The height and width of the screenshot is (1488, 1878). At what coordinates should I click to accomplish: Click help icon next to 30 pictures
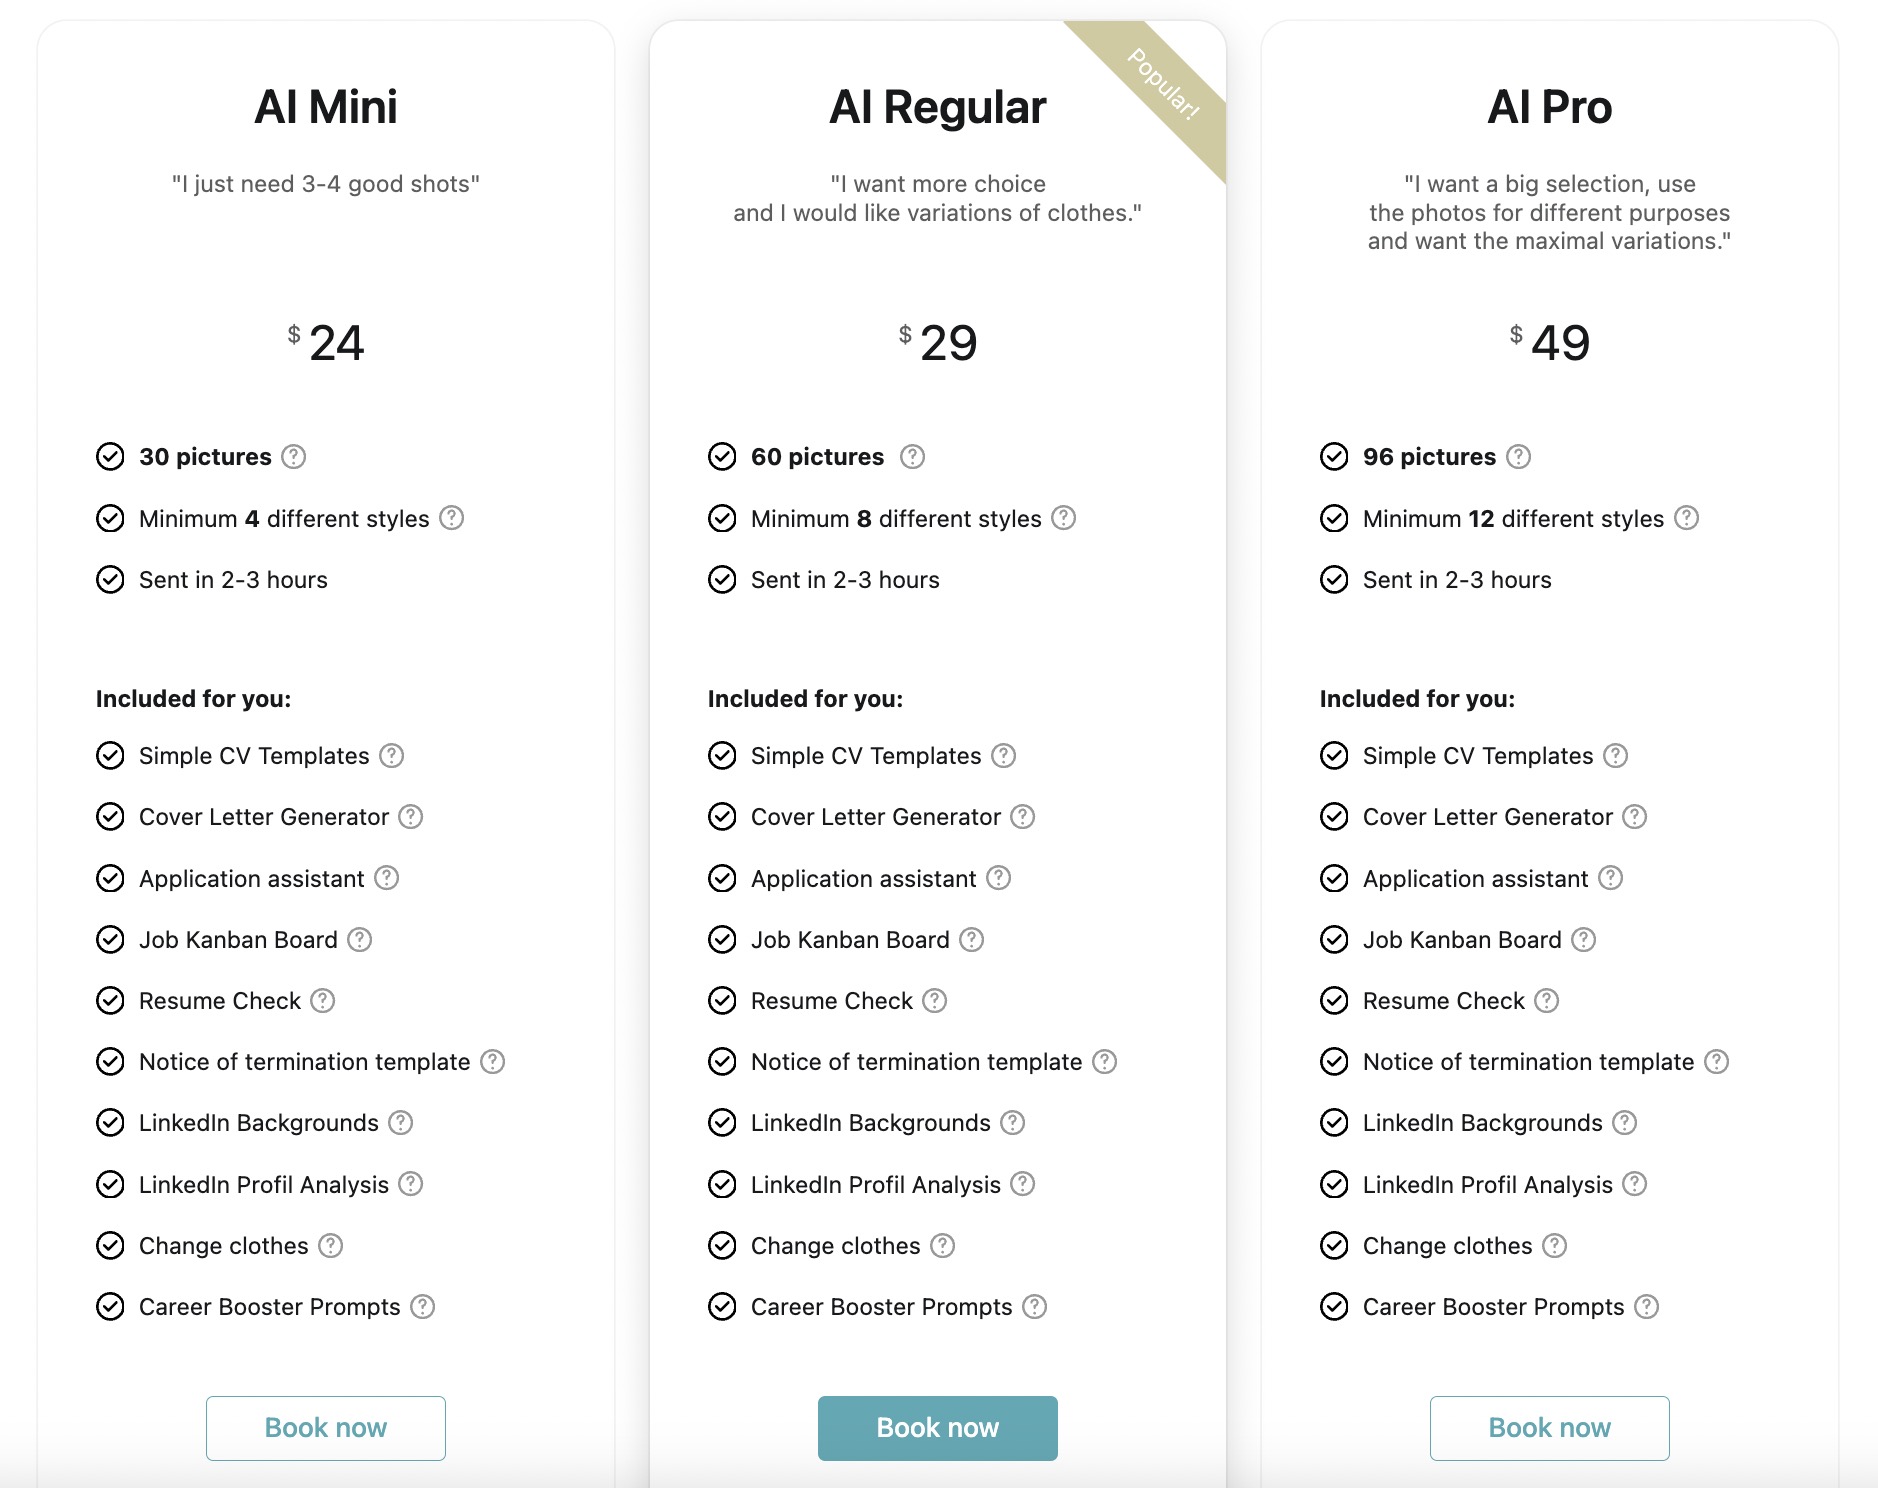pyautogui.click(x=293, y=457)
